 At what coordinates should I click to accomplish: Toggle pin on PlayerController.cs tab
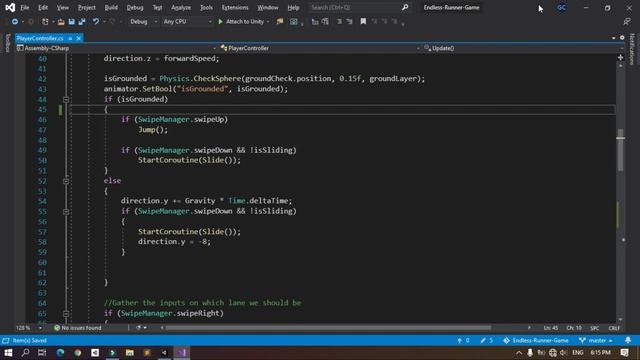click(70, 38)
